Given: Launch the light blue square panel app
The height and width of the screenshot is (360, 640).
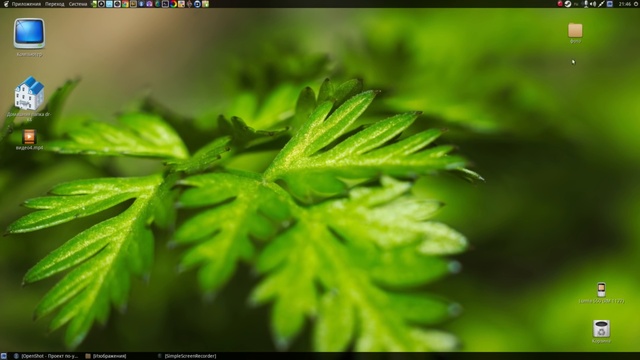Looking at the screenshot, I should point(109,4).
